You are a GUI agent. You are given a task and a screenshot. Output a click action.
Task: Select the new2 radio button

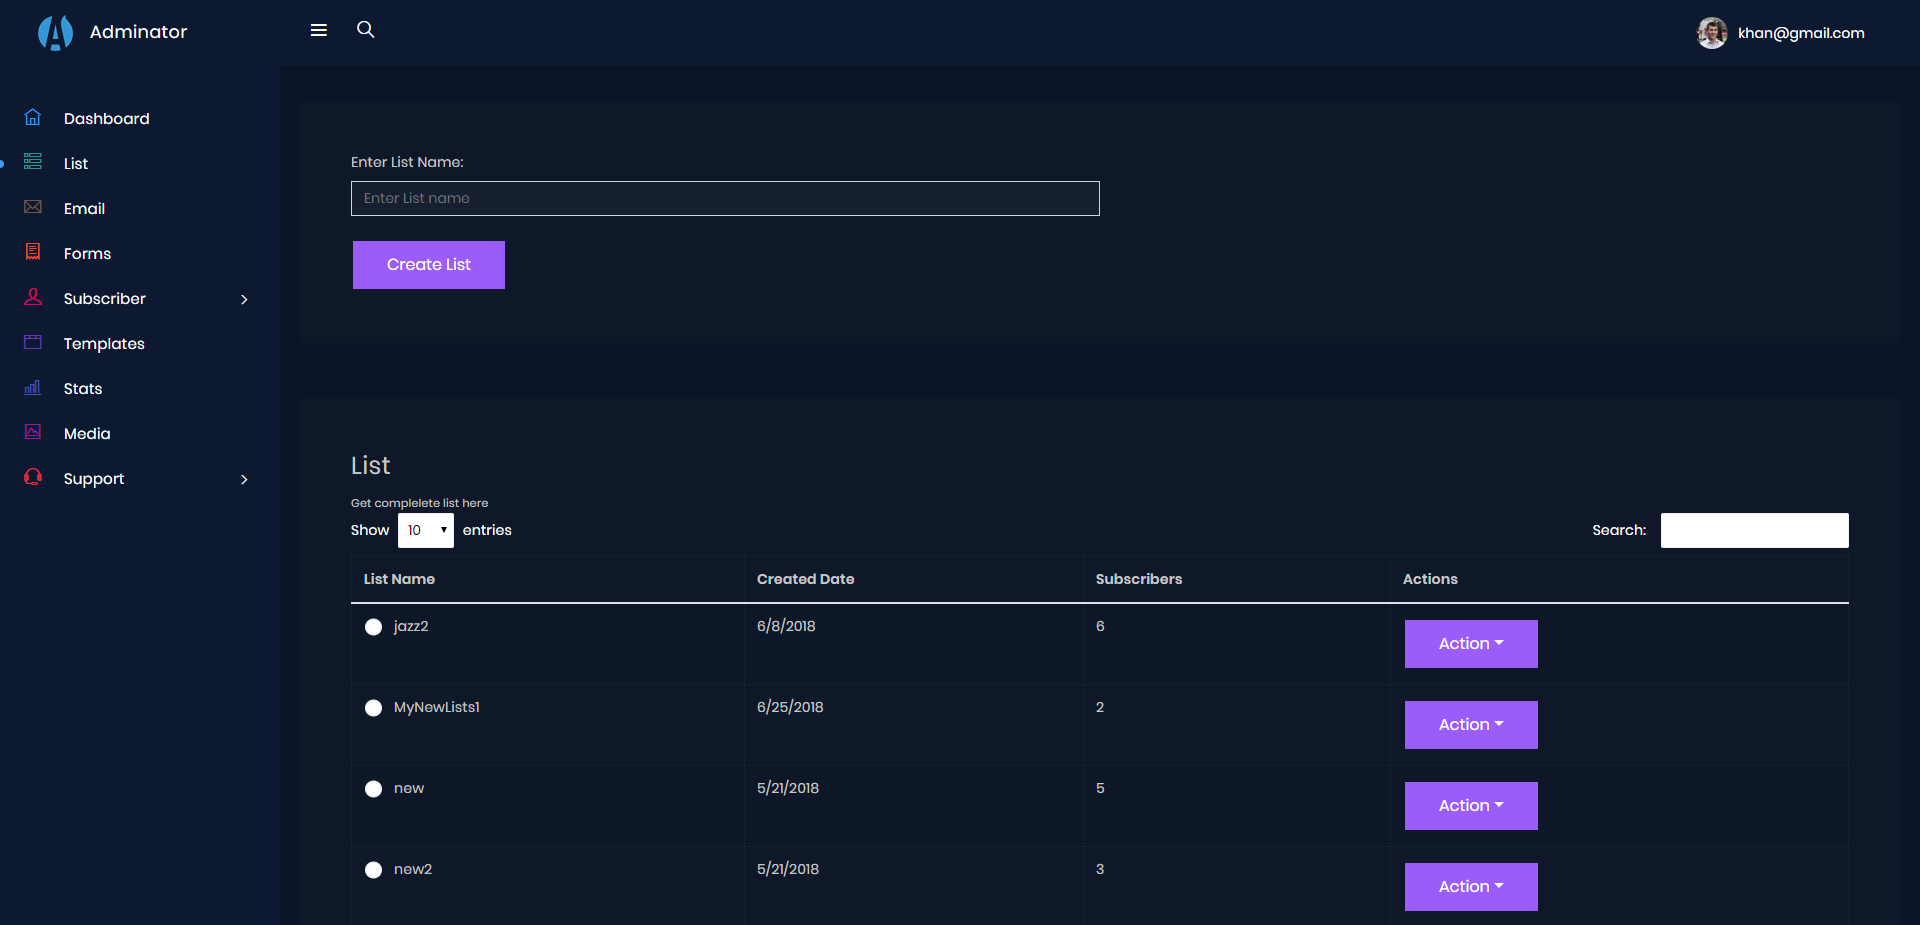point(373,870)
